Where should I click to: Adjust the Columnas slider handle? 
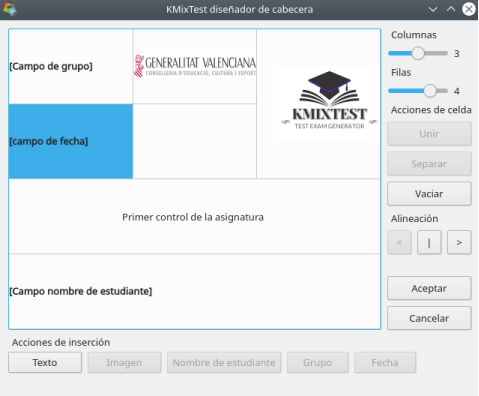pyautogui.click(x=418, y=53)
